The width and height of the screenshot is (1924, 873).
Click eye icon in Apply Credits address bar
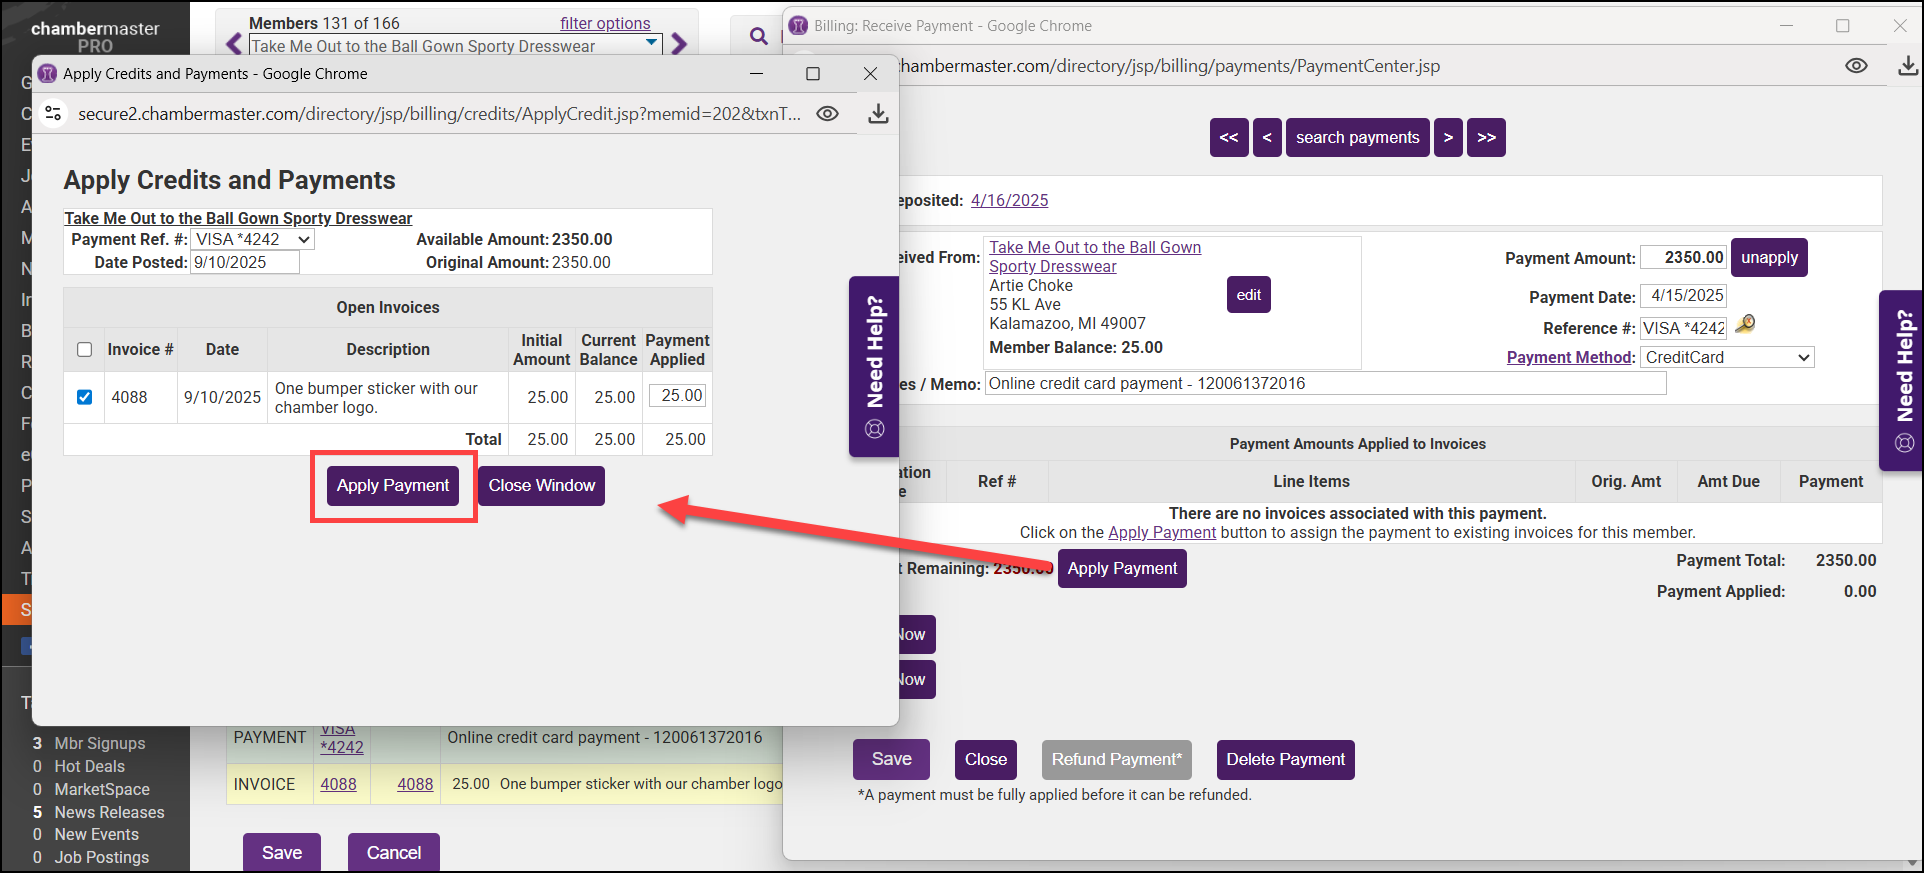click(x=827, y=114)
